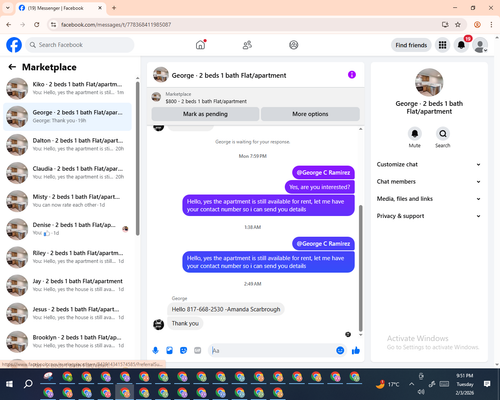
Task: Open the Windows Start menu
Action: [9, 384]
